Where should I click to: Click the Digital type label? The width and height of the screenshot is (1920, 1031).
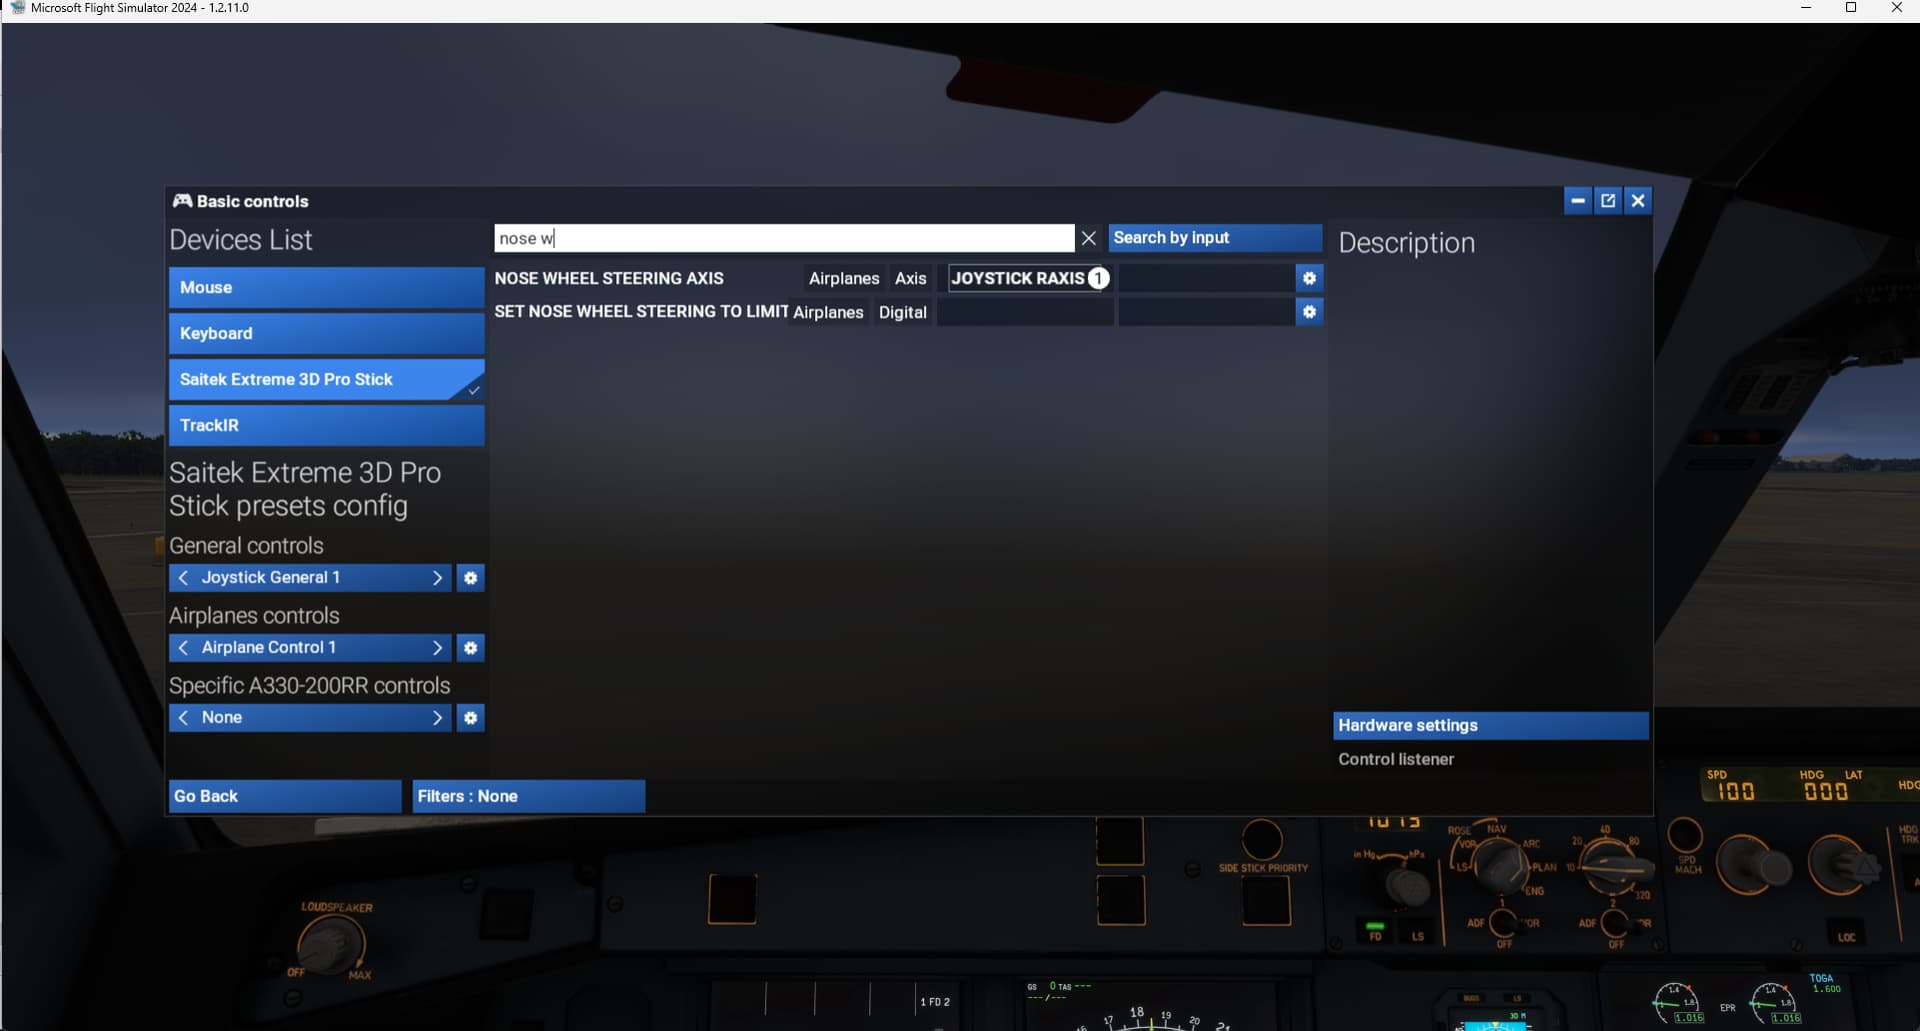(902, 313)
